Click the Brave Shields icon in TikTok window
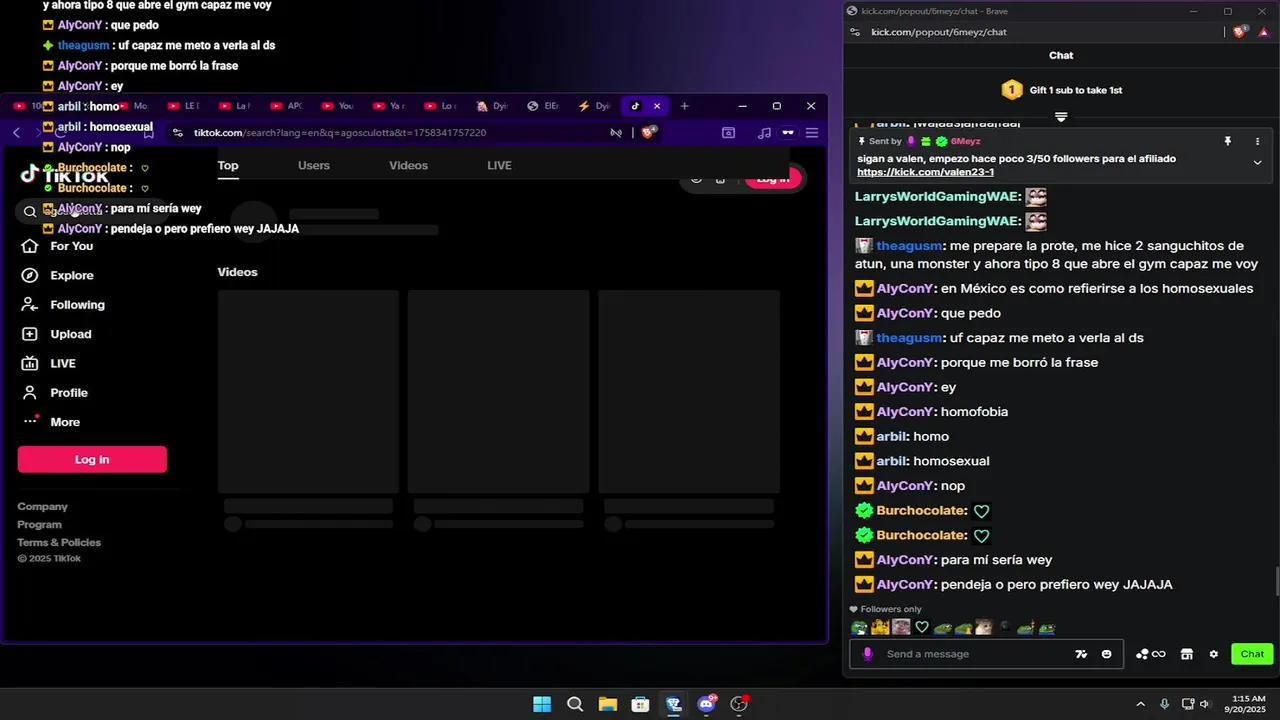1280x720 pixels. tap(648, 133)
